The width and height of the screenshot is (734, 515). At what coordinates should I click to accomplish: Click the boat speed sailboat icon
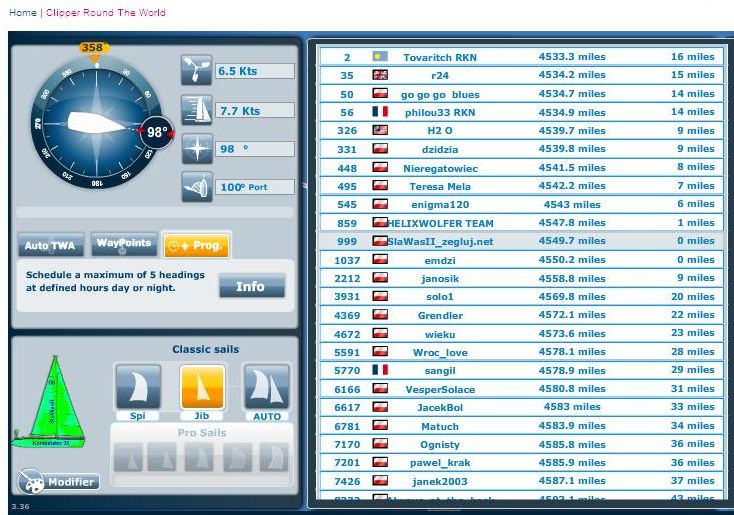click(195, 110)
